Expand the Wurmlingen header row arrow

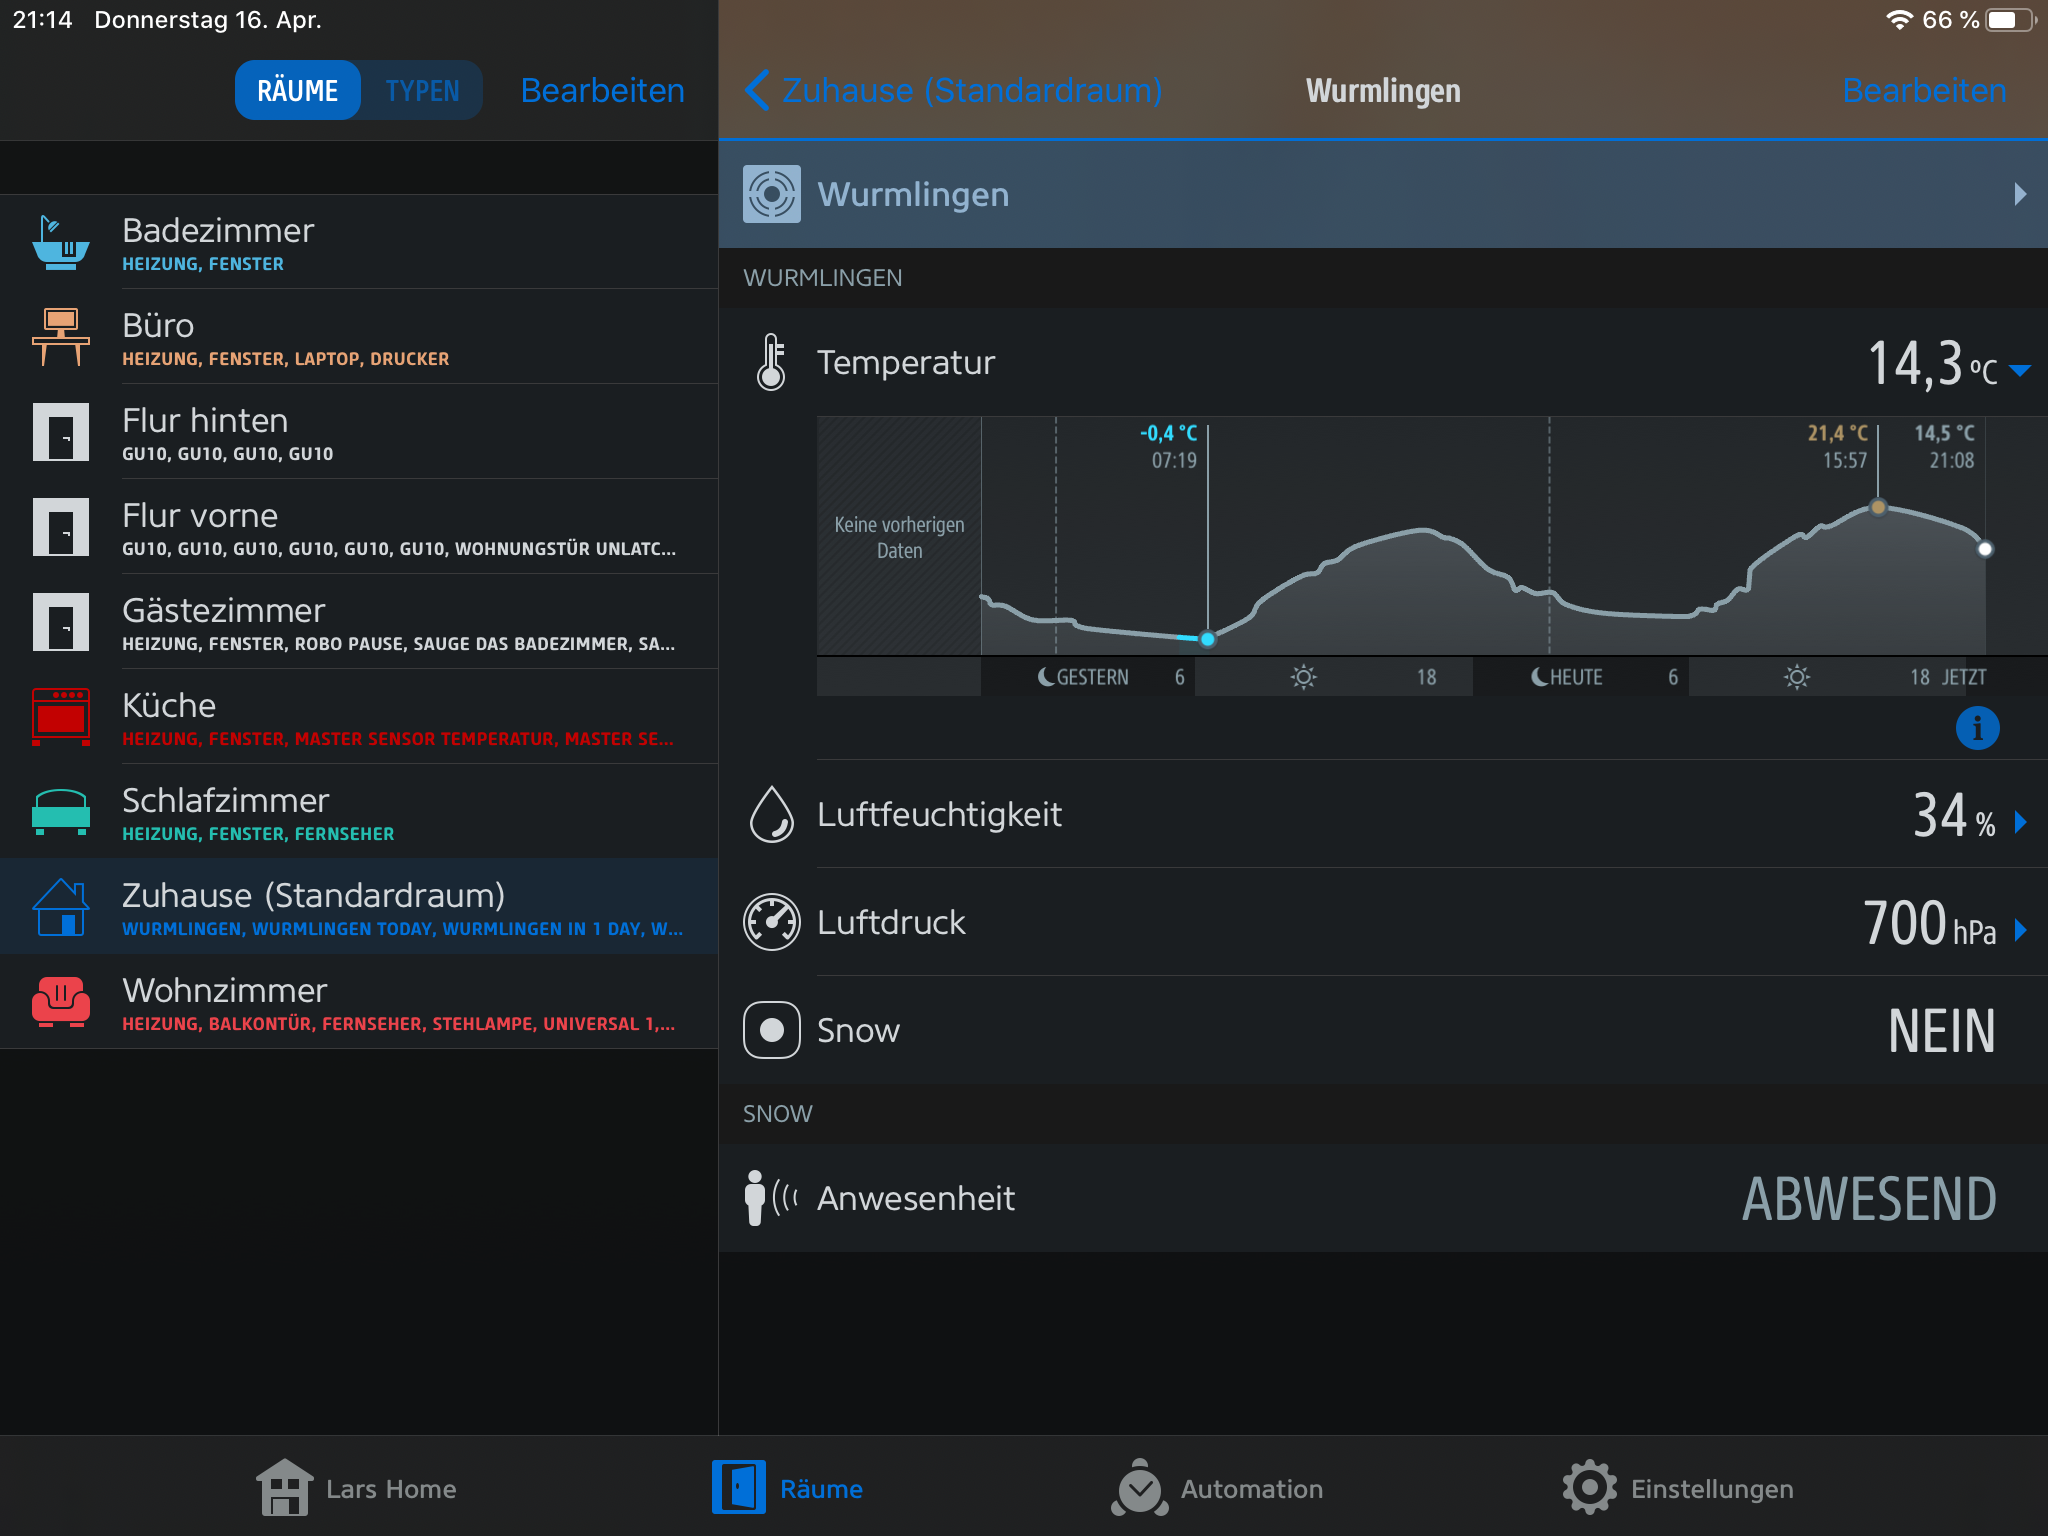pos(2019,194)
